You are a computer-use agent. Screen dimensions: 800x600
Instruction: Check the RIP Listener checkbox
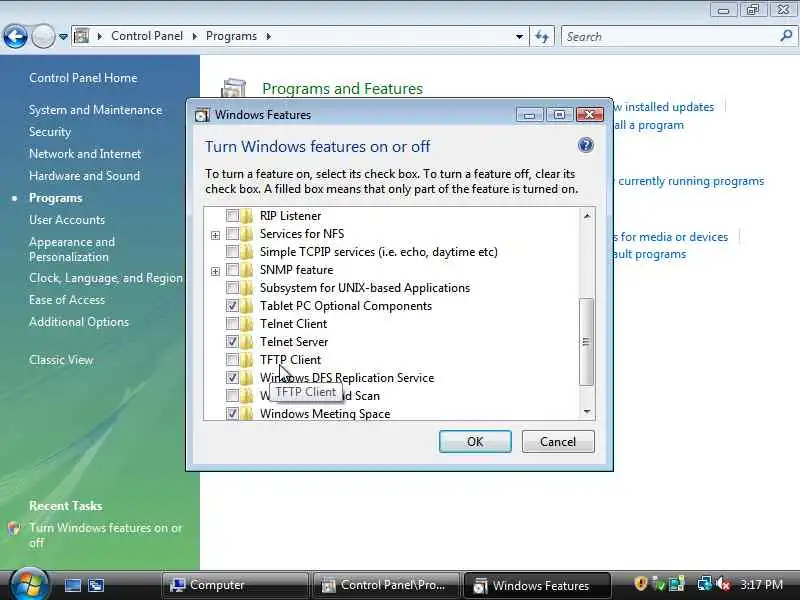point(232,216)
